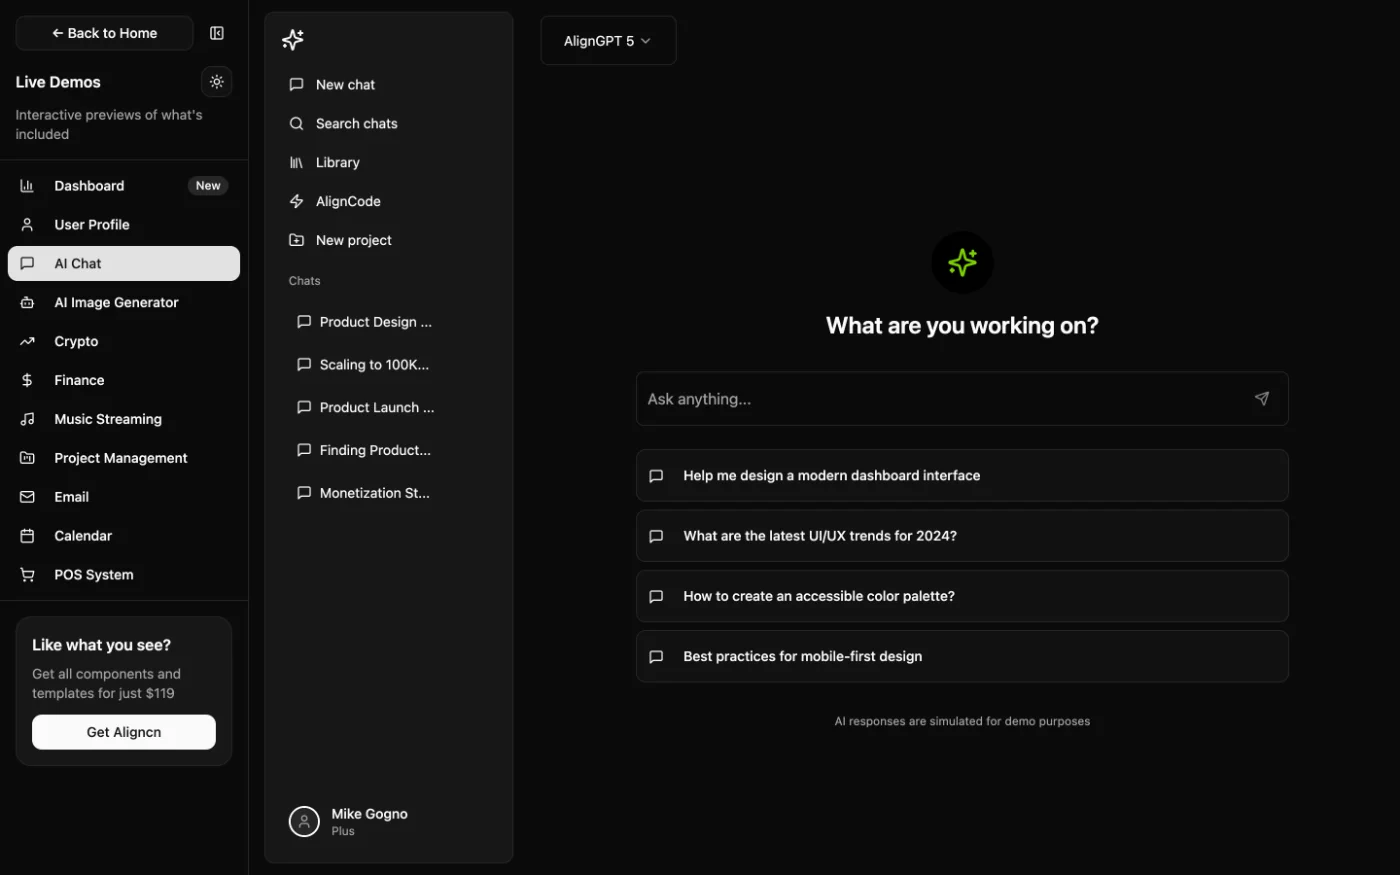Click the AI Chat speech bubble icon
Viewport: 1400px width, 875px height.
click(x=27, y=264)
